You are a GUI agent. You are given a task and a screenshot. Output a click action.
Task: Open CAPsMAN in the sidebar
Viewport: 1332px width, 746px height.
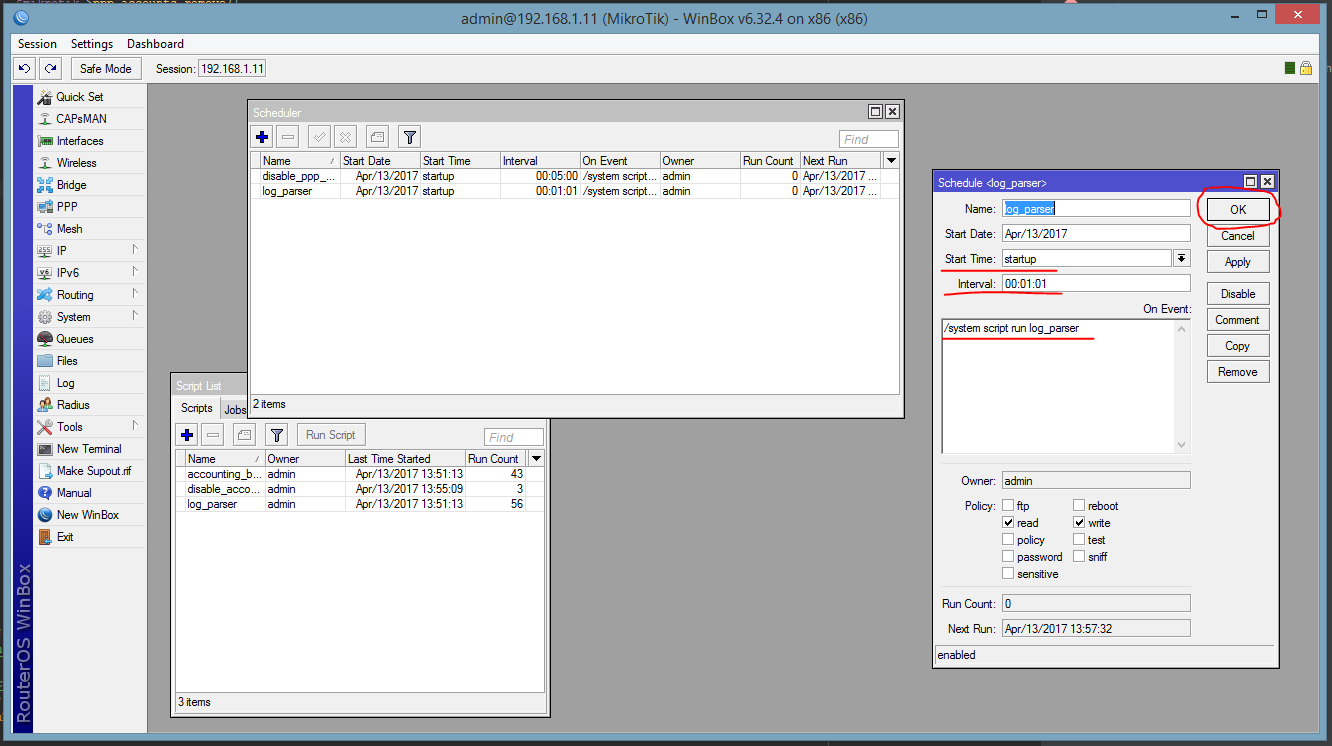[x=81, y=119]
